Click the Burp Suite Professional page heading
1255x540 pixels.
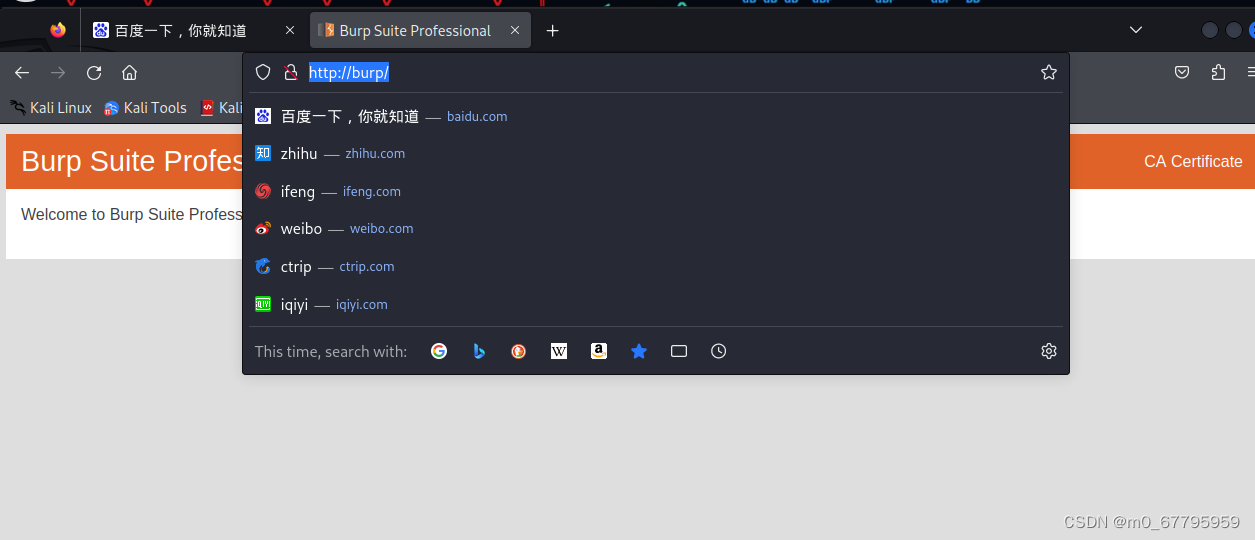[131, 161]
